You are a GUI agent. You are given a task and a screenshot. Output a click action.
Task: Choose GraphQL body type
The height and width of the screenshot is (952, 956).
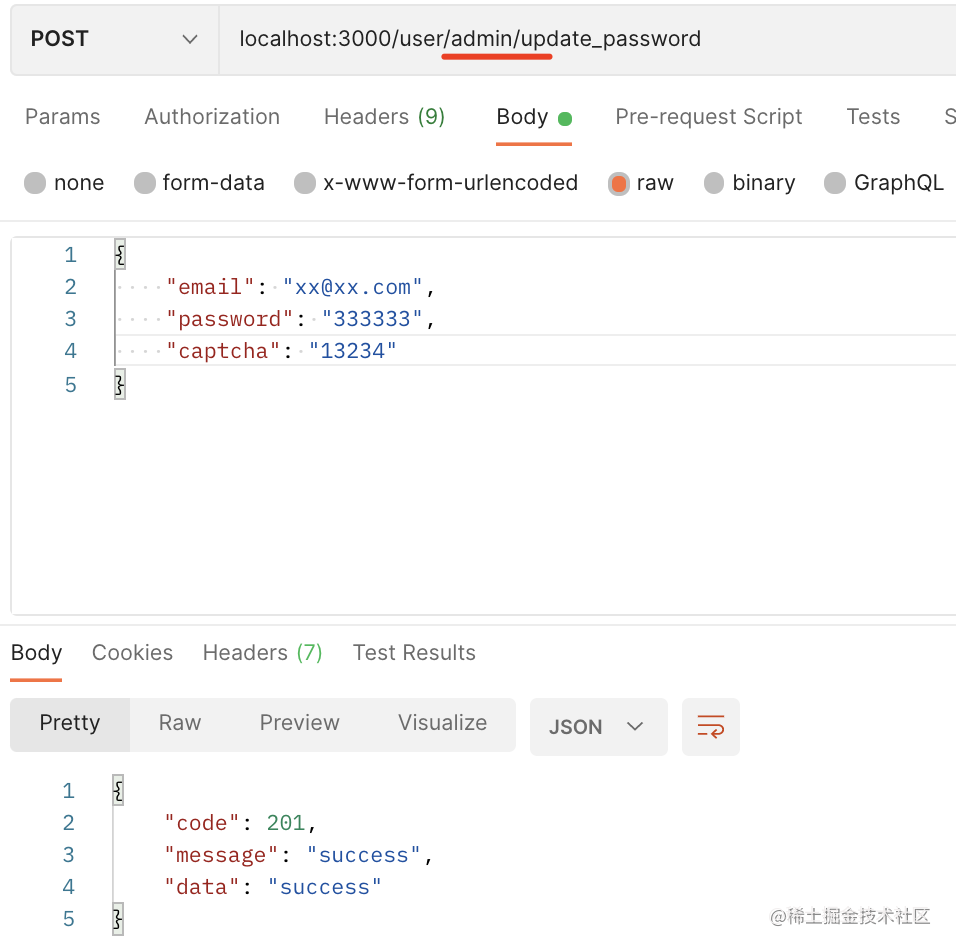click(x=835, y=183)
